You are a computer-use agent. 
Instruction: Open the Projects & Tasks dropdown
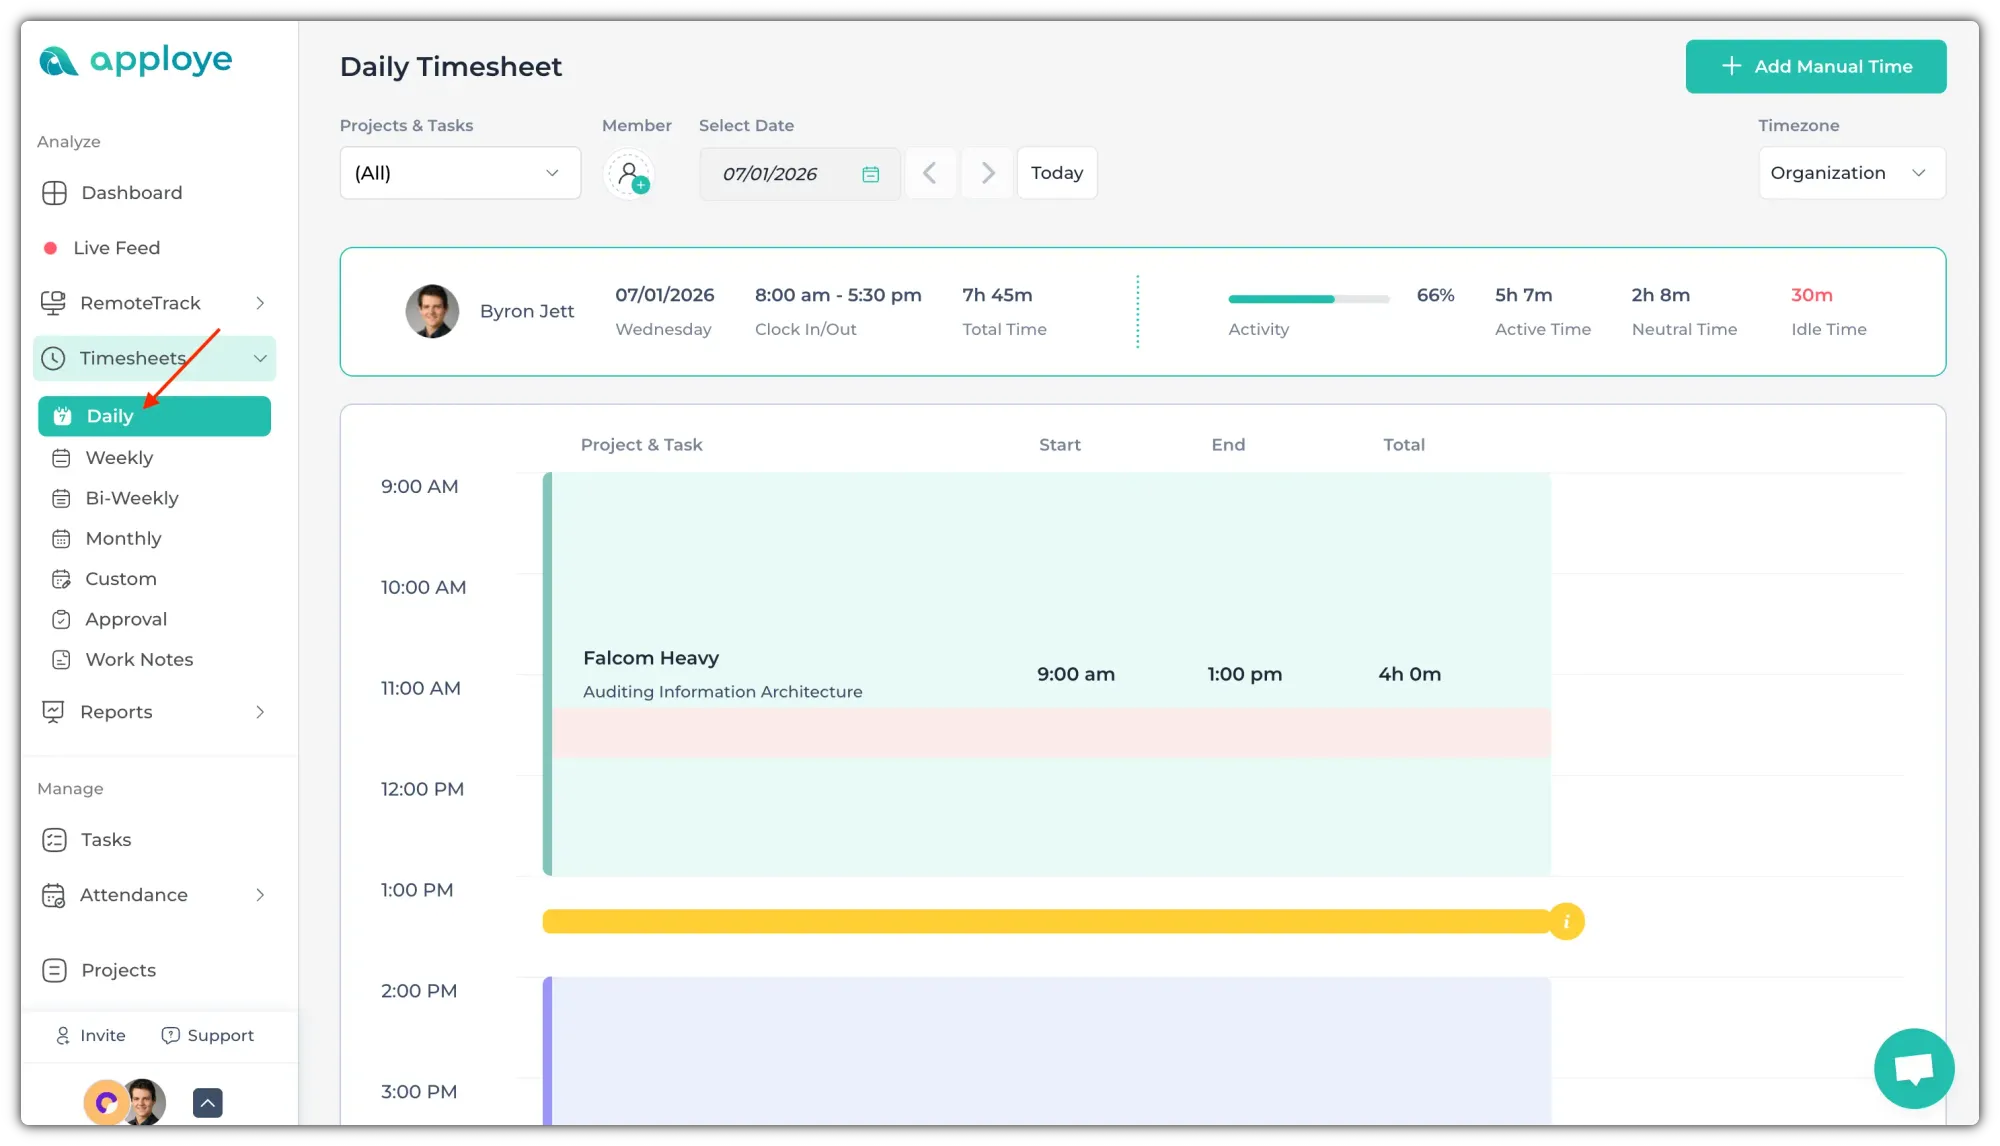[460, 174]
